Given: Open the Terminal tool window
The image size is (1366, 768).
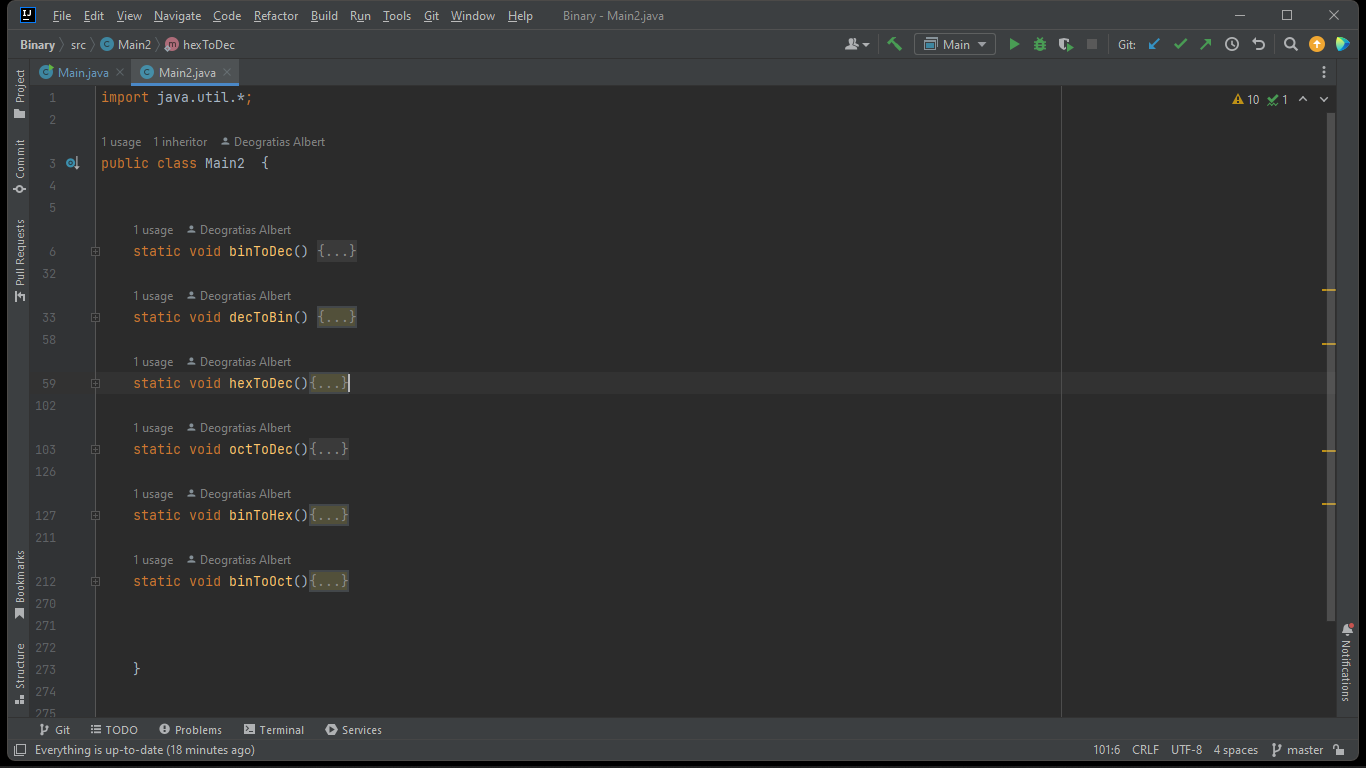Looking at the screenshot, I should pos(273,729).
